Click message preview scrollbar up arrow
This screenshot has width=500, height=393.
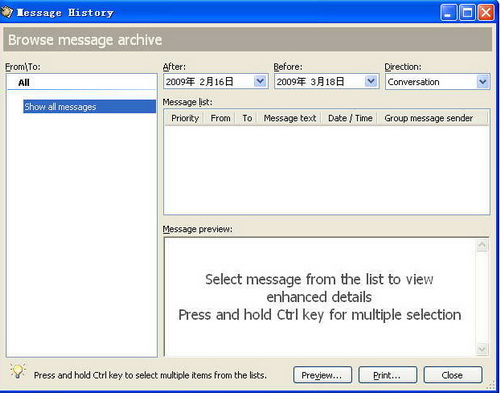pyautogui.click(x=482, y=246)
